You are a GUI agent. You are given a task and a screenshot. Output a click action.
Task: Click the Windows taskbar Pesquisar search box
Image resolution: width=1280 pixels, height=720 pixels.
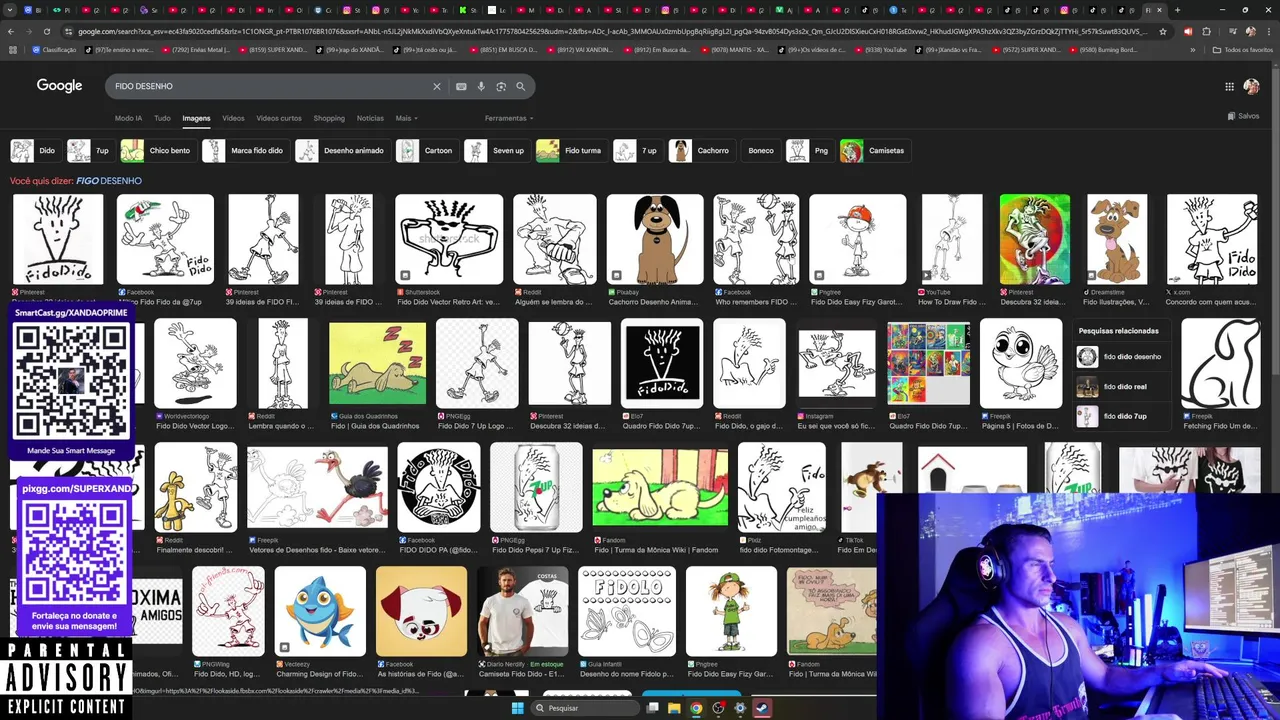tap(583, 708)
